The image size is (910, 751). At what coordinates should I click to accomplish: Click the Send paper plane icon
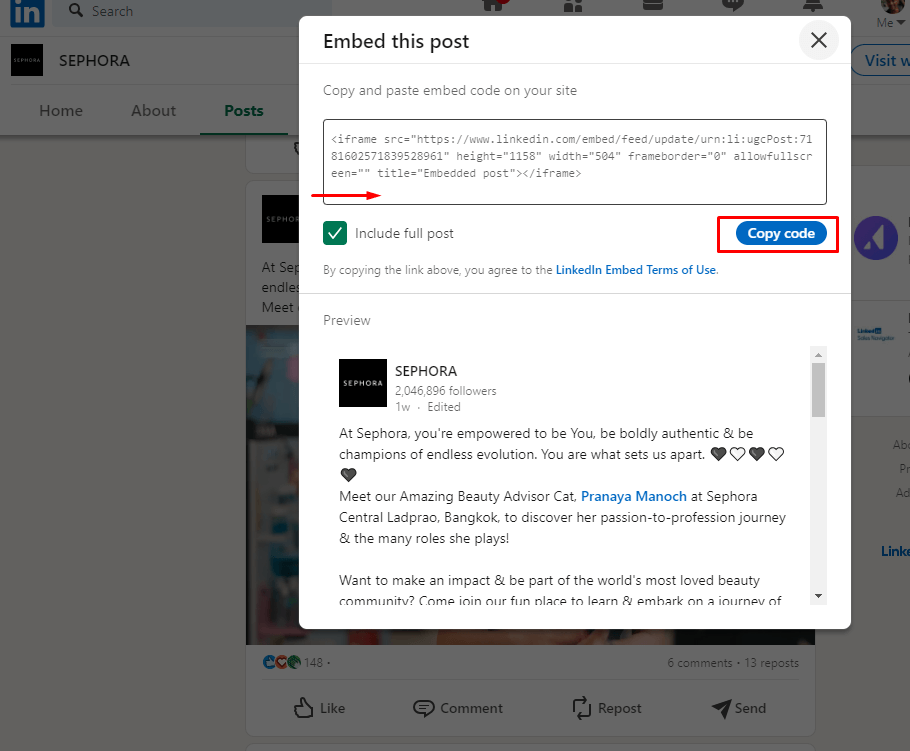722,708
